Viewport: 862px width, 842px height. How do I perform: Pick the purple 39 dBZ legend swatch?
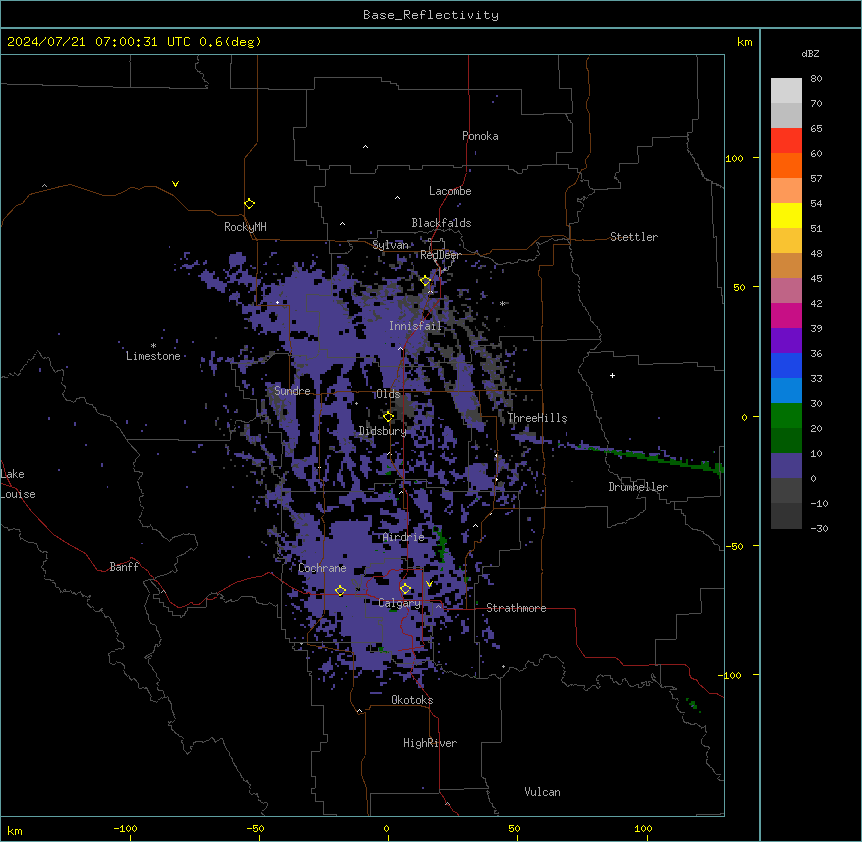coord(786,341)
